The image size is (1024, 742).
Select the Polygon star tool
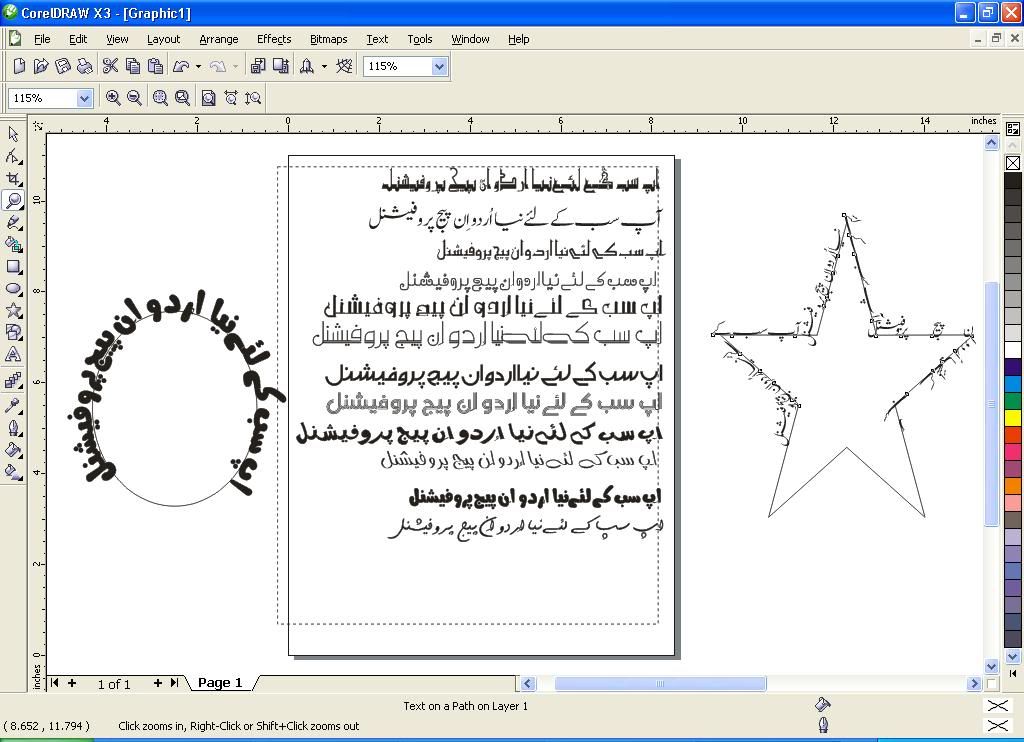13,311
